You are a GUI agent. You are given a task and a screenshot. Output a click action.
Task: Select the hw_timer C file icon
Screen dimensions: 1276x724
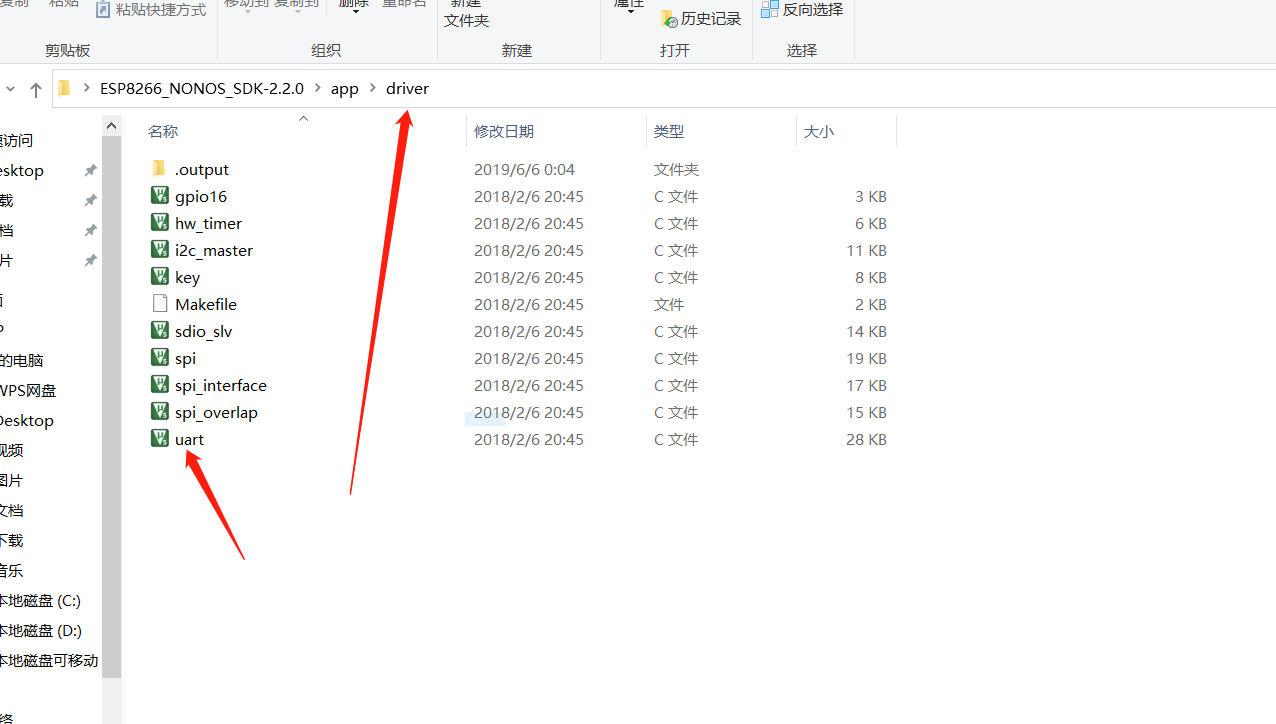pyautogui.click(x=159, y=222)
